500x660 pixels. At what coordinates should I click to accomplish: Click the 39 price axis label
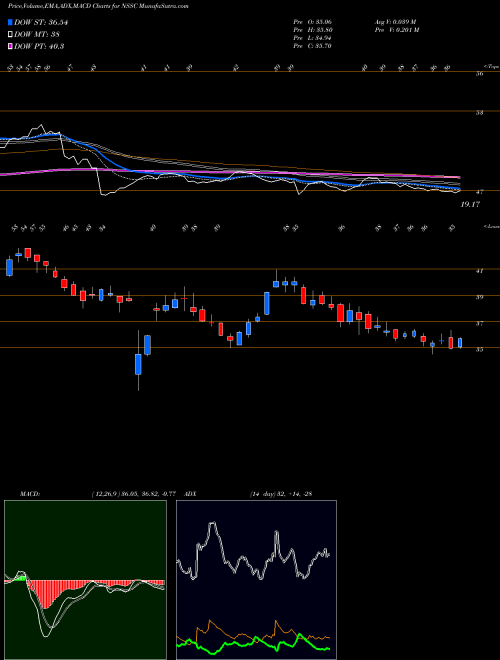tap(479, 297)
